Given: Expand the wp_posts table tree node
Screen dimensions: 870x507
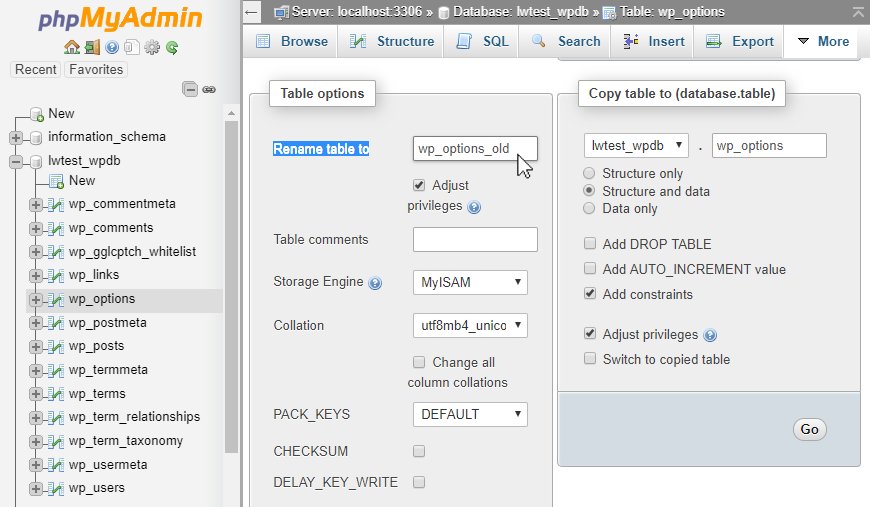Looking at the screenshot, I should 36,347.
